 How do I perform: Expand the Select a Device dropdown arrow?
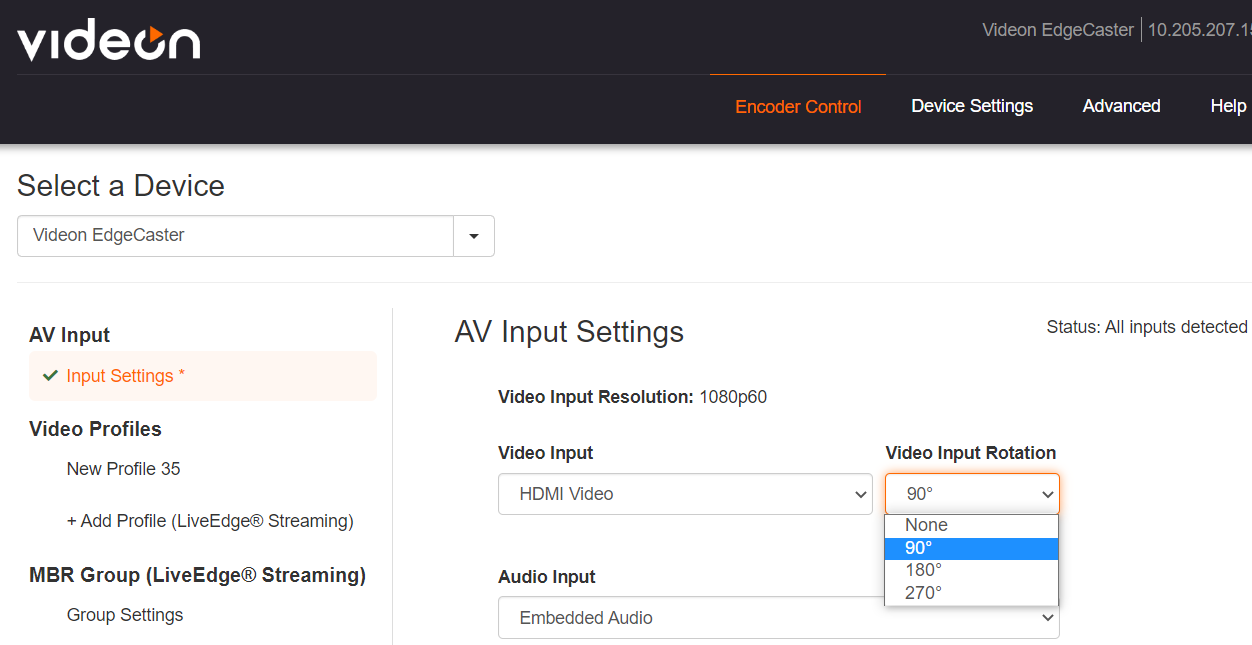(474, 236)
